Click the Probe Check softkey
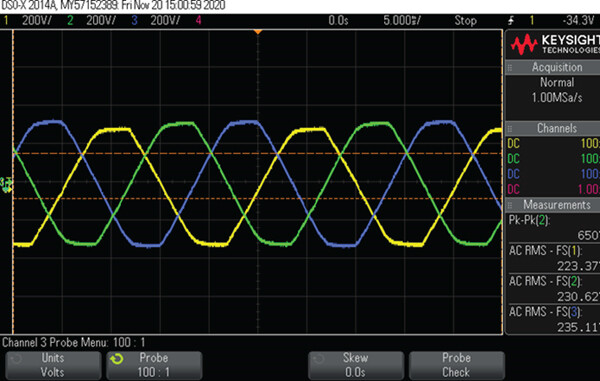The width and height of the screenshot is (600, 381). (457, 365)
